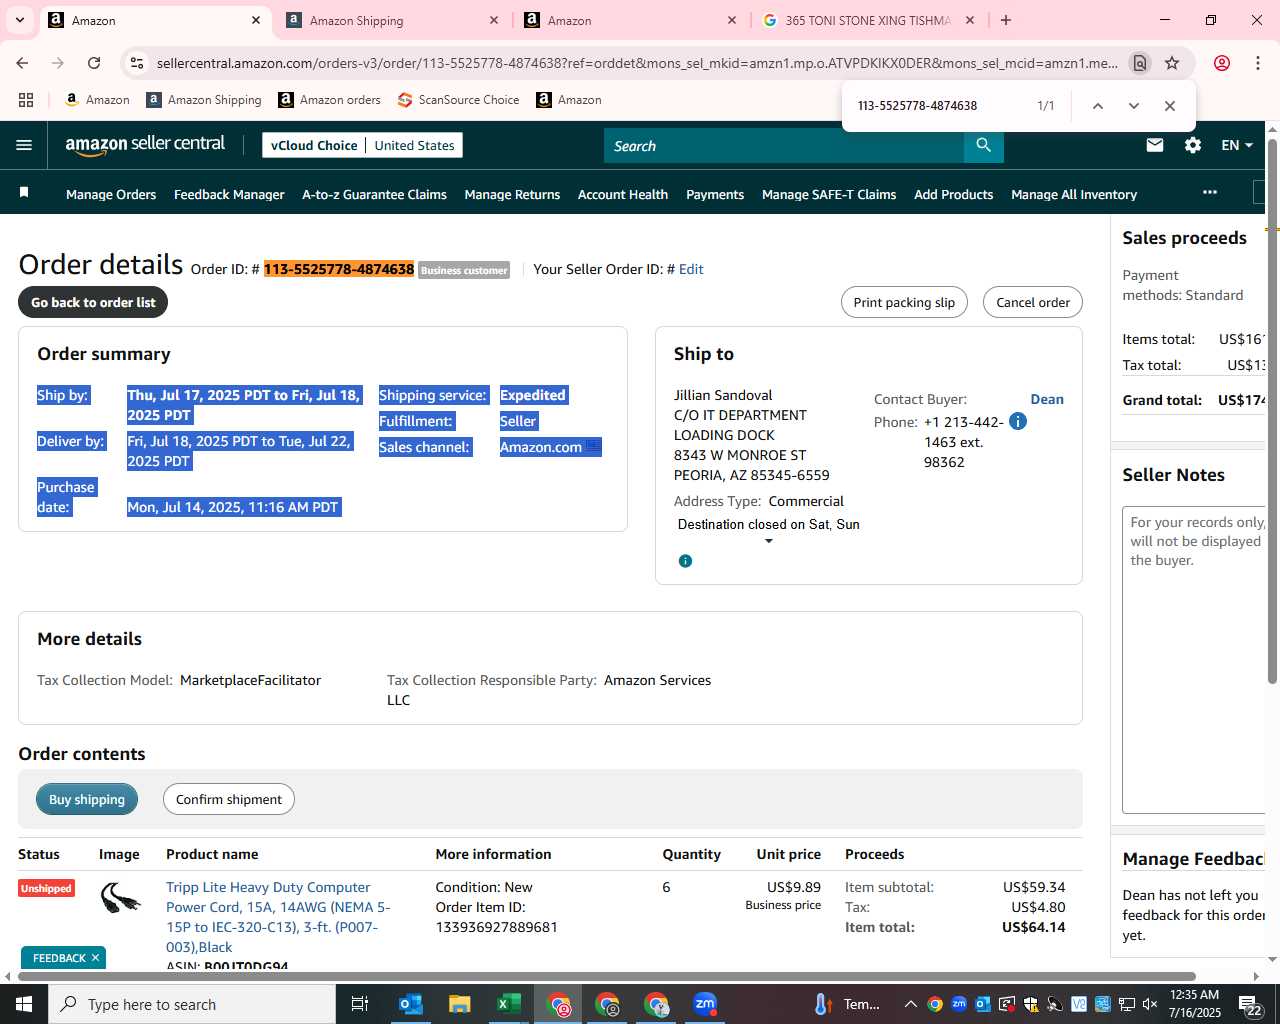Open the Seller Central hamburger menu

(24, 145)
